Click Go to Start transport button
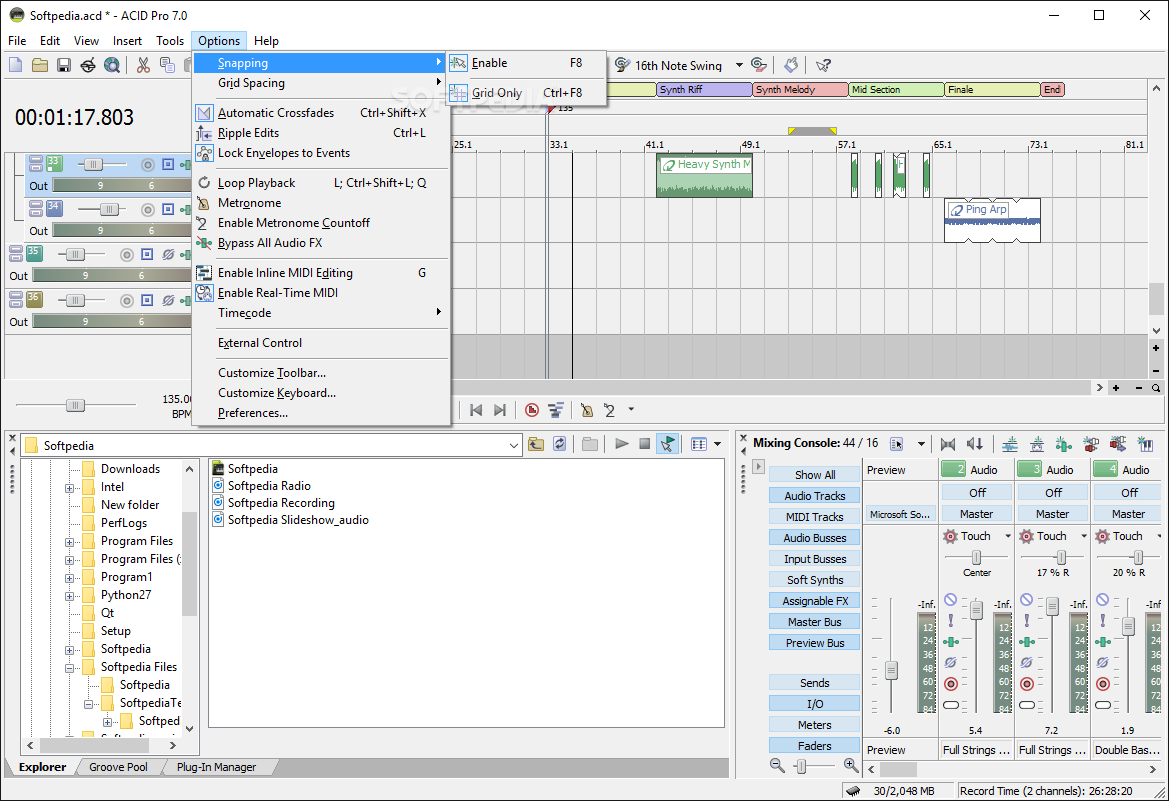The height and width of the screenshot is (801, 1169). click(476, 409)
